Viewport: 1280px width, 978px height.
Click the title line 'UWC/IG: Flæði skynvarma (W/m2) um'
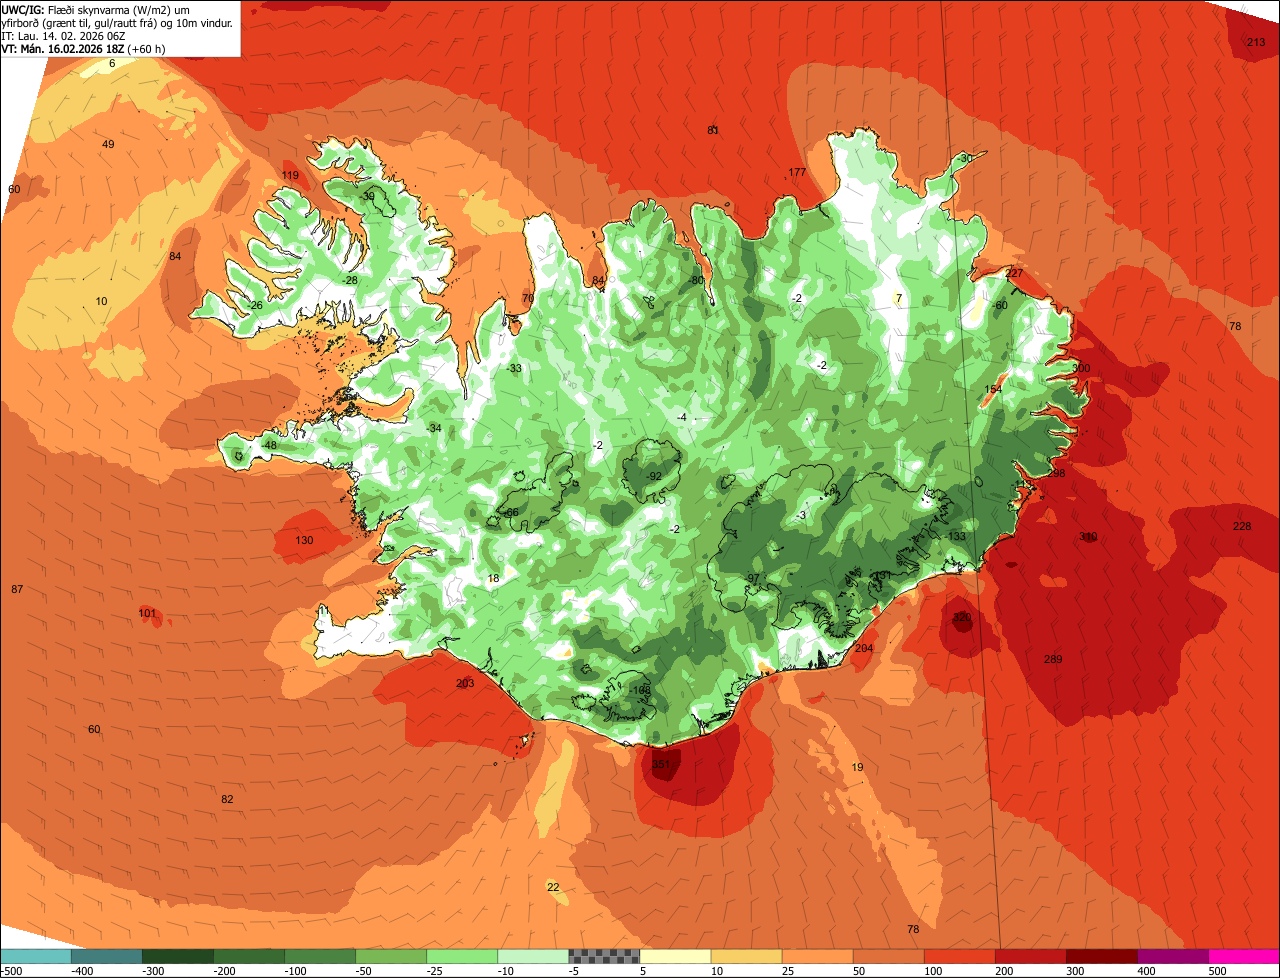(x=96, y=9)
